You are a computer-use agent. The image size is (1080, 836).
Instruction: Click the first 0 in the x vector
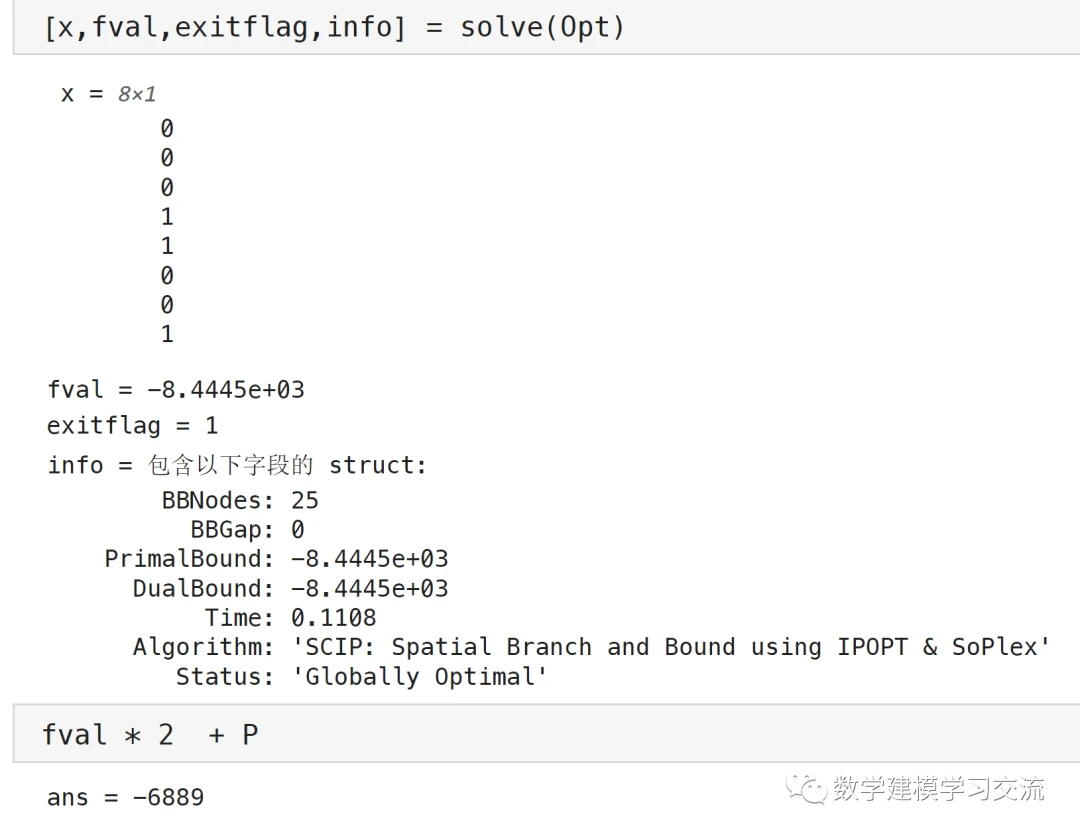[x=167, y=128]
